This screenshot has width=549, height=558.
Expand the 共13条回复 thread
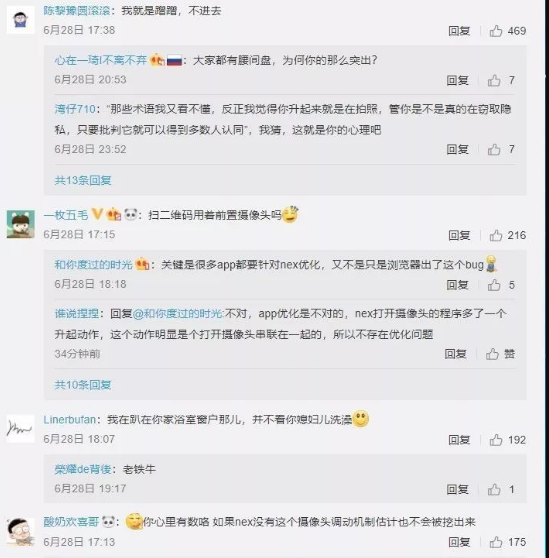click(83, 180)
